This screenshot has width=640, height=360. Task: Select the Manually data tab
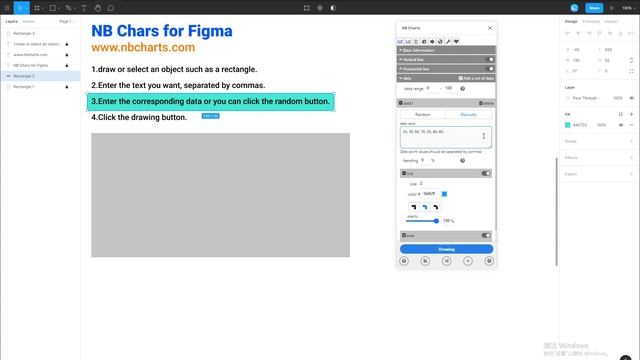pyautogui.click(x=468, y=115)
